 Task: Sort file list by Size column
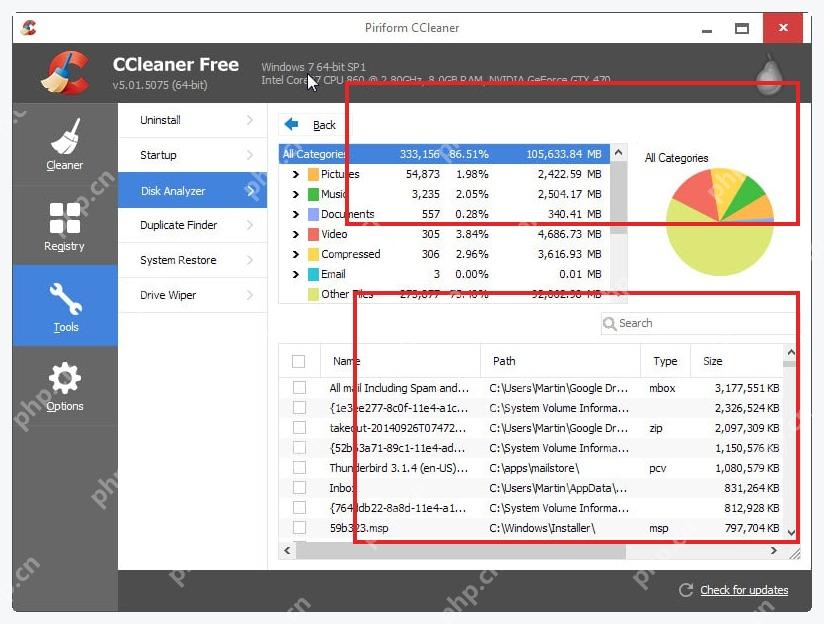click(x=736, y=361)
